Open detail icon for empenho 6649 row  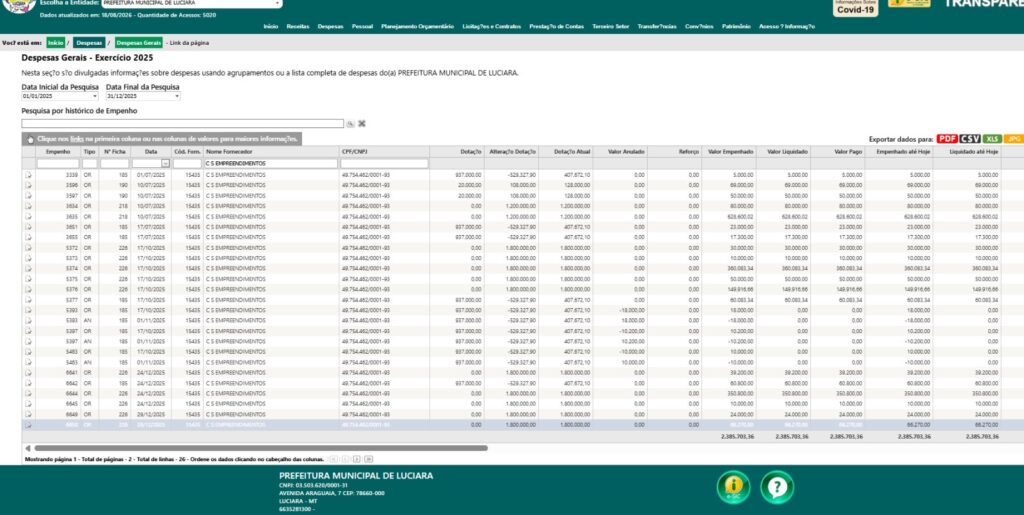(x=28, y=414)
